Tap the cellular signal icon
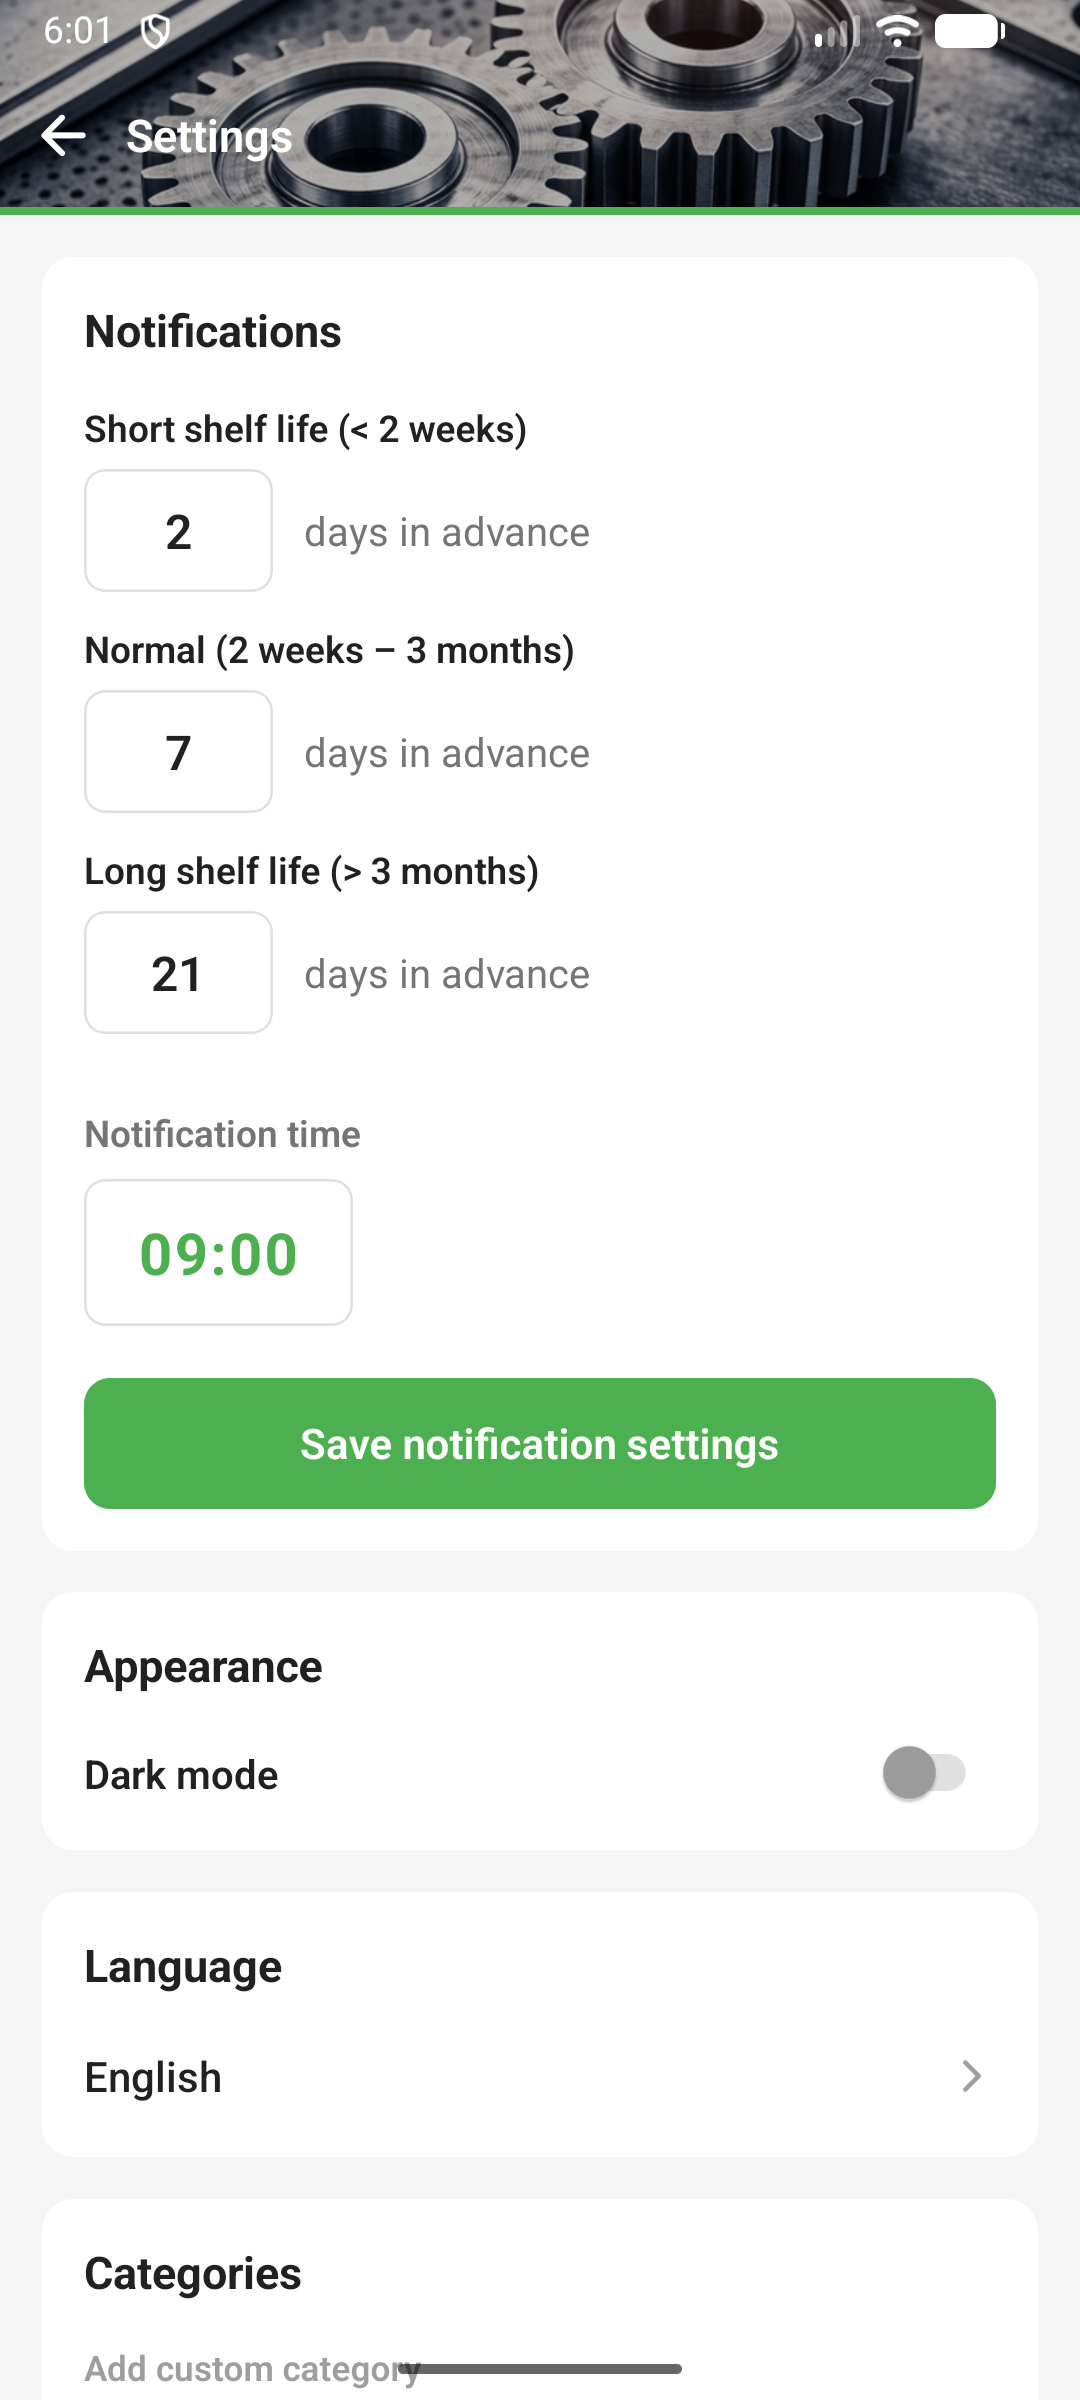The image size is (1080, 2400). pyautogui.click(x=836, y=34)
